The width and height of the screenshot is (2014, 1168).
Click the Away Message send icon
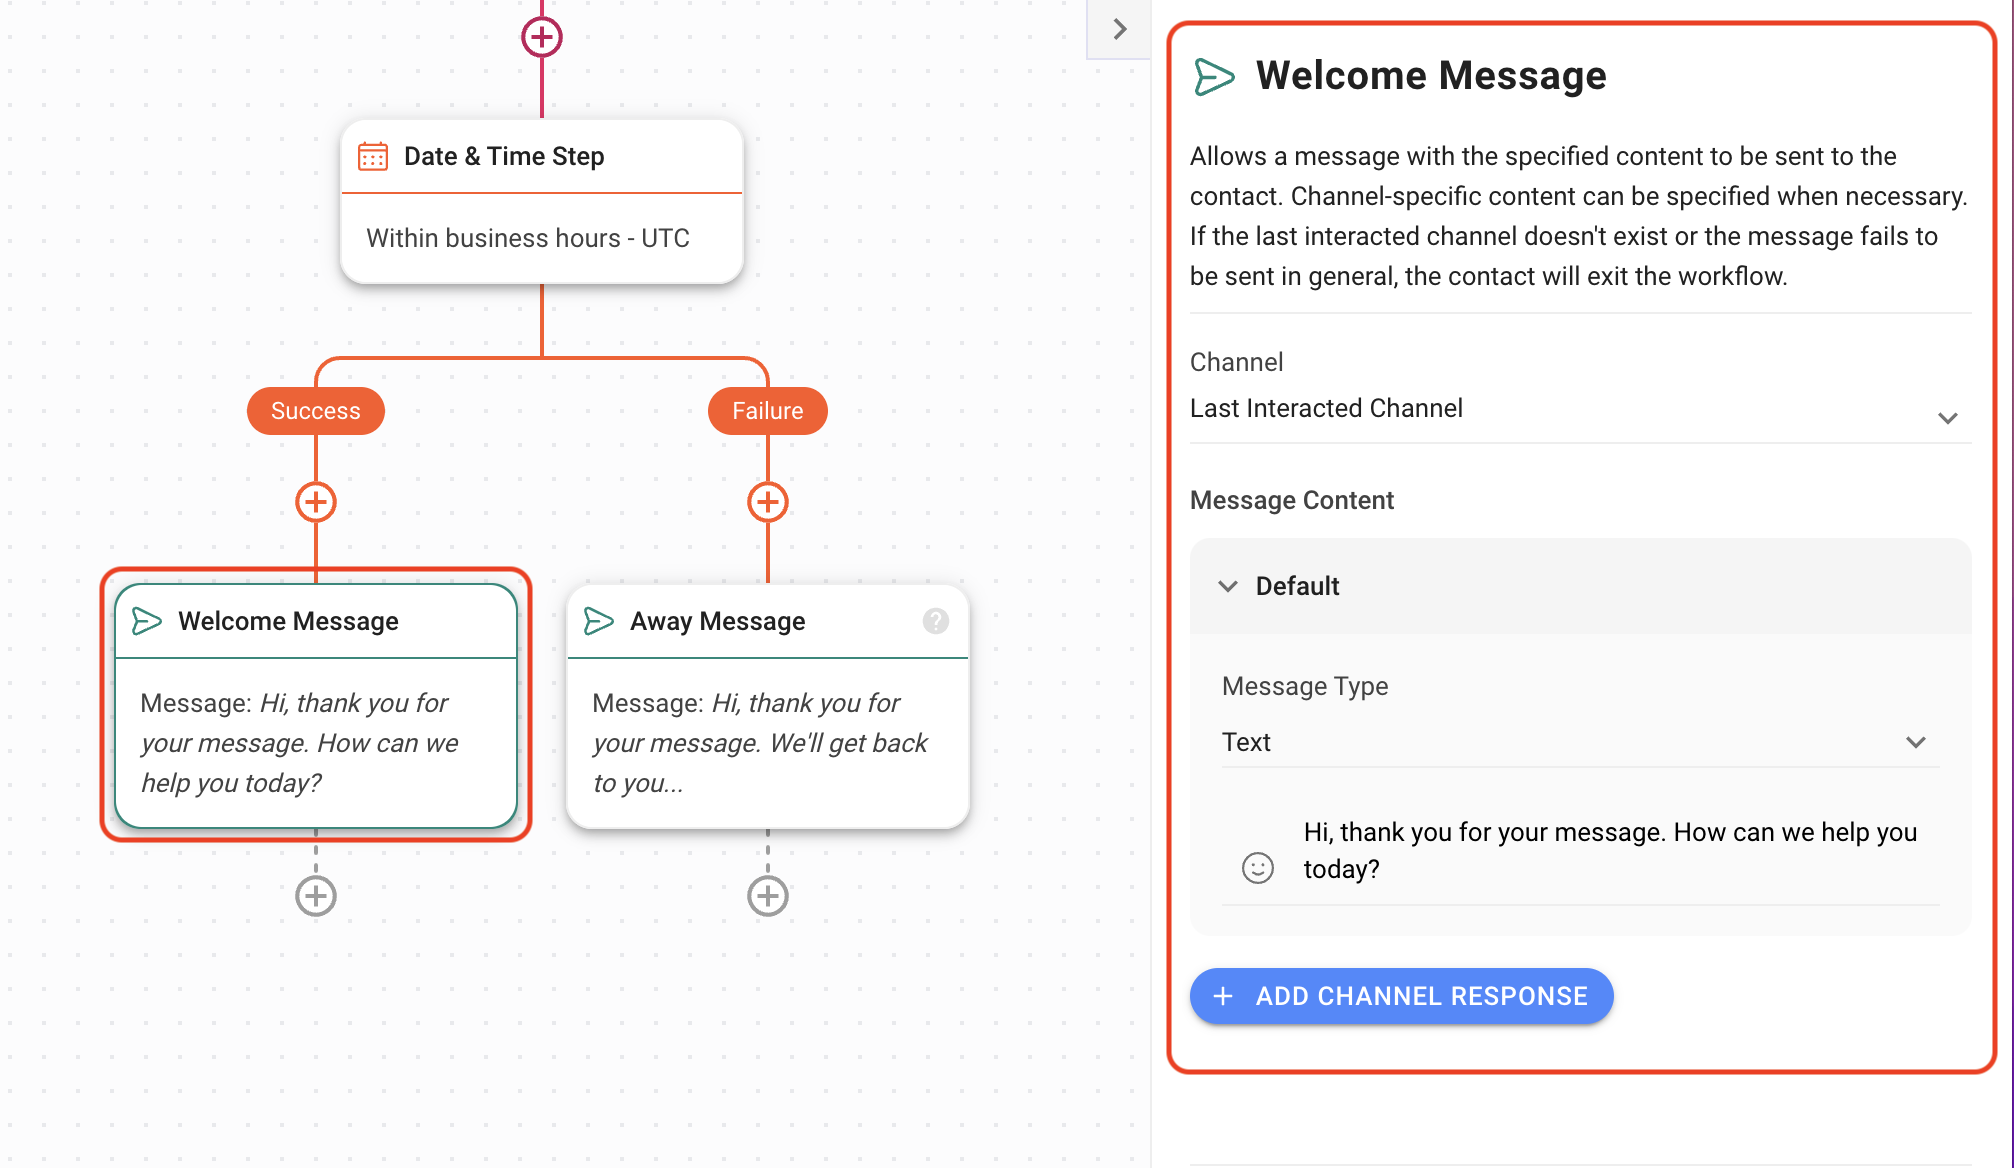pos(599,620)
